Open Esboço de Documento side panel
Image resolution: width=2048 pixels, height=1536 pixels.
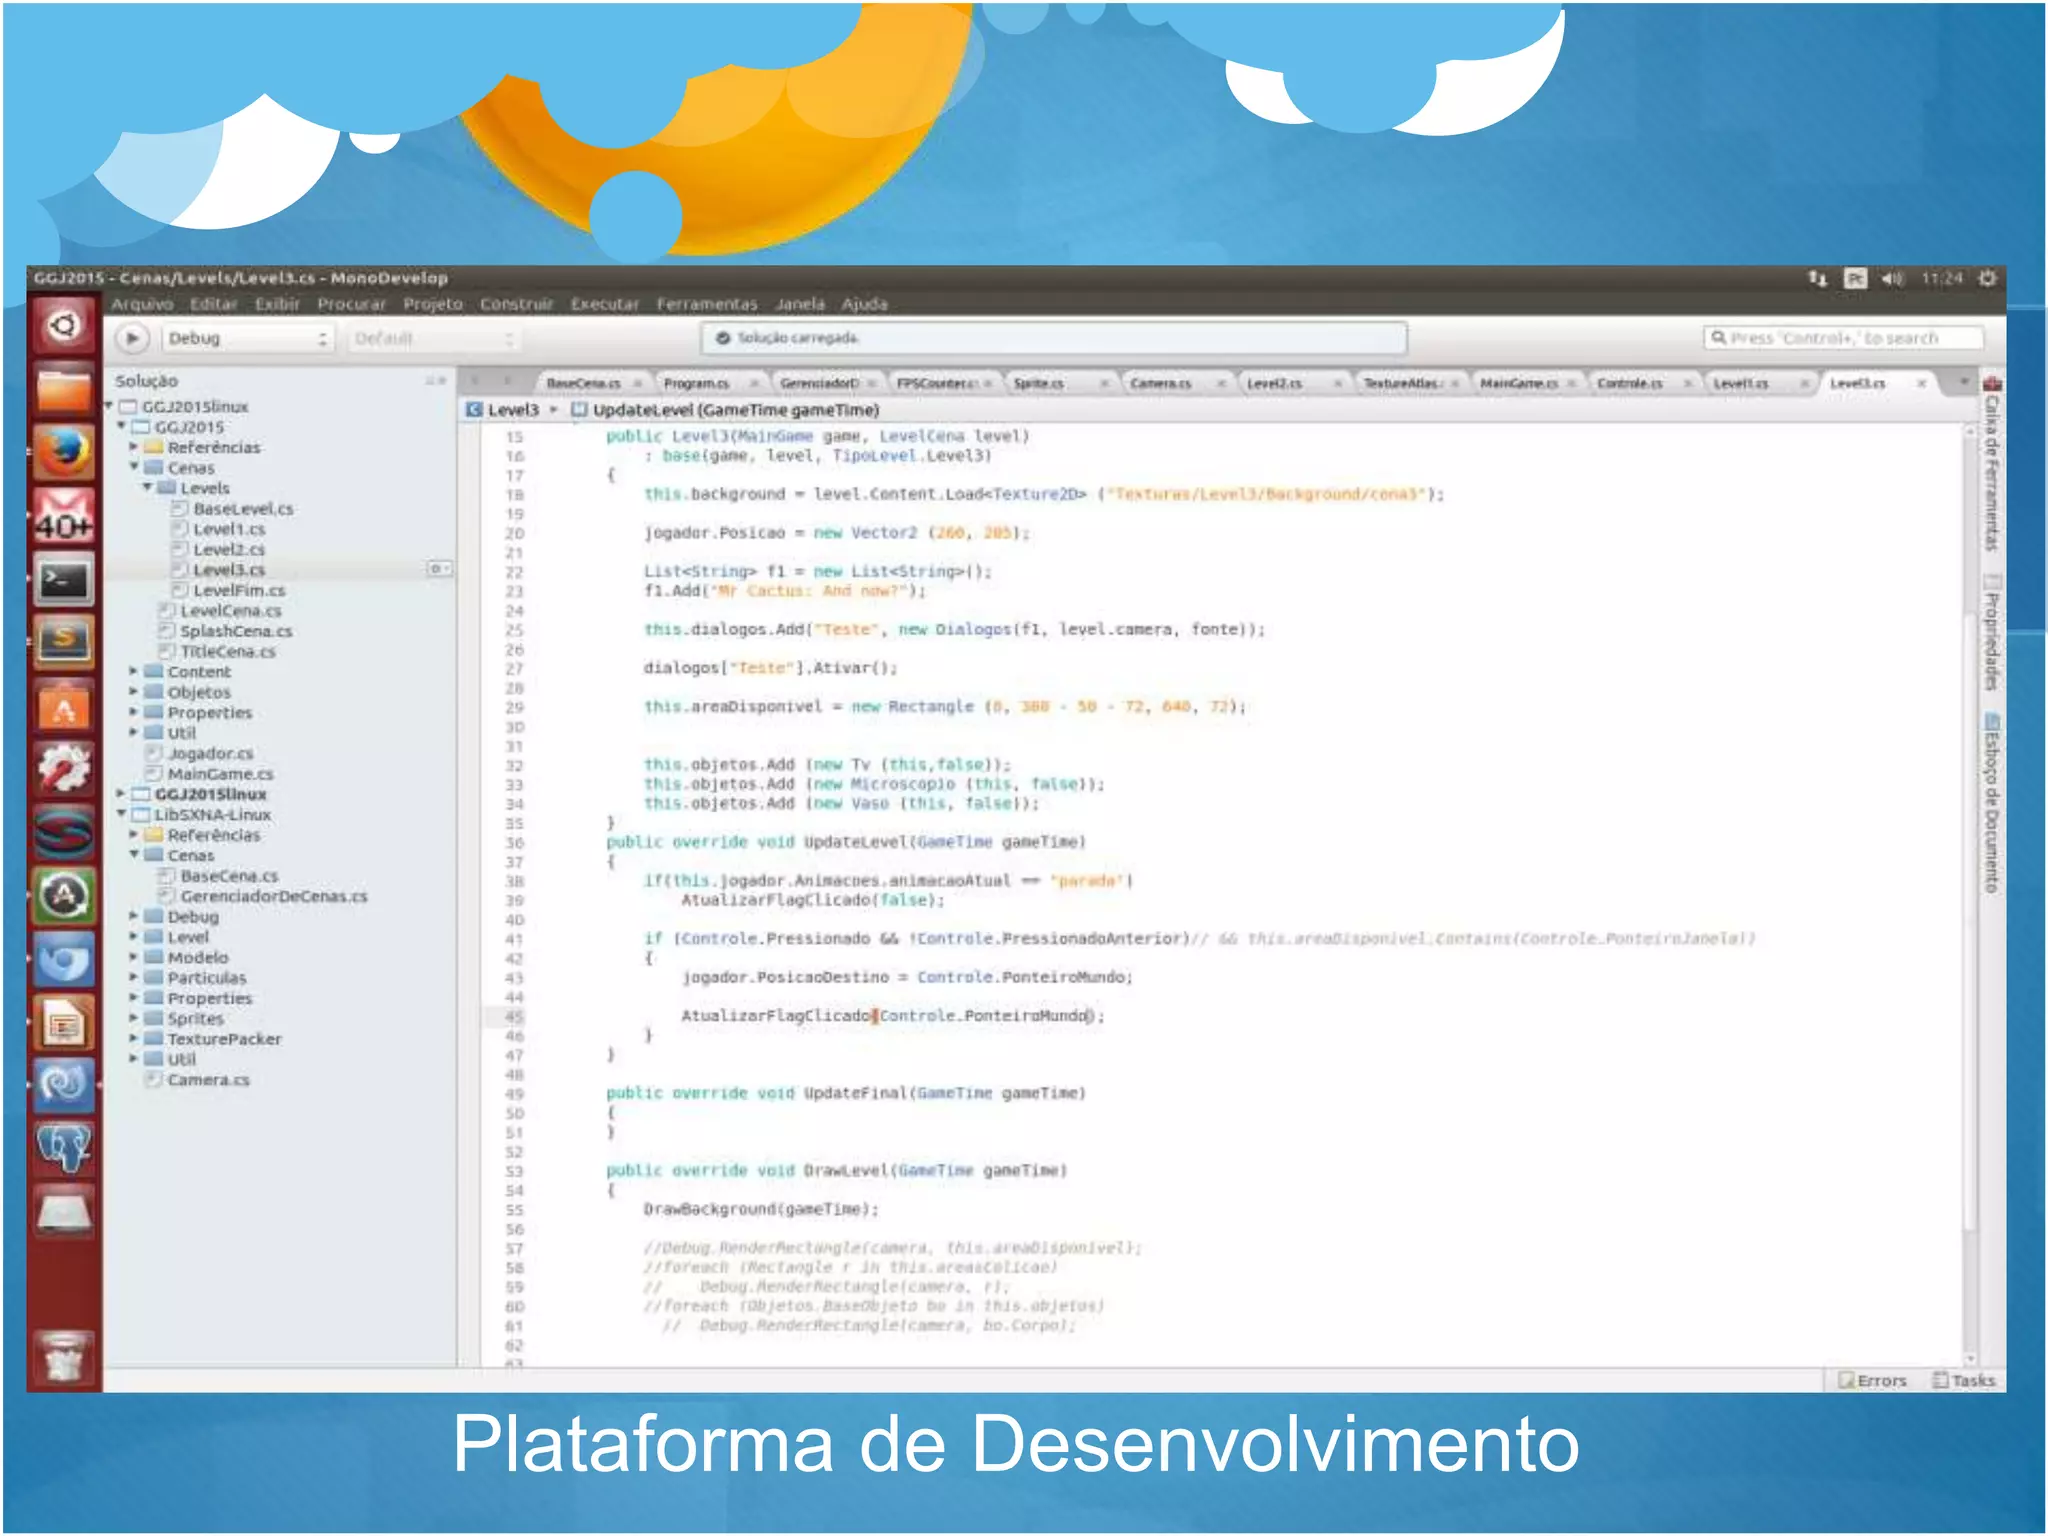pos(1992,804)
